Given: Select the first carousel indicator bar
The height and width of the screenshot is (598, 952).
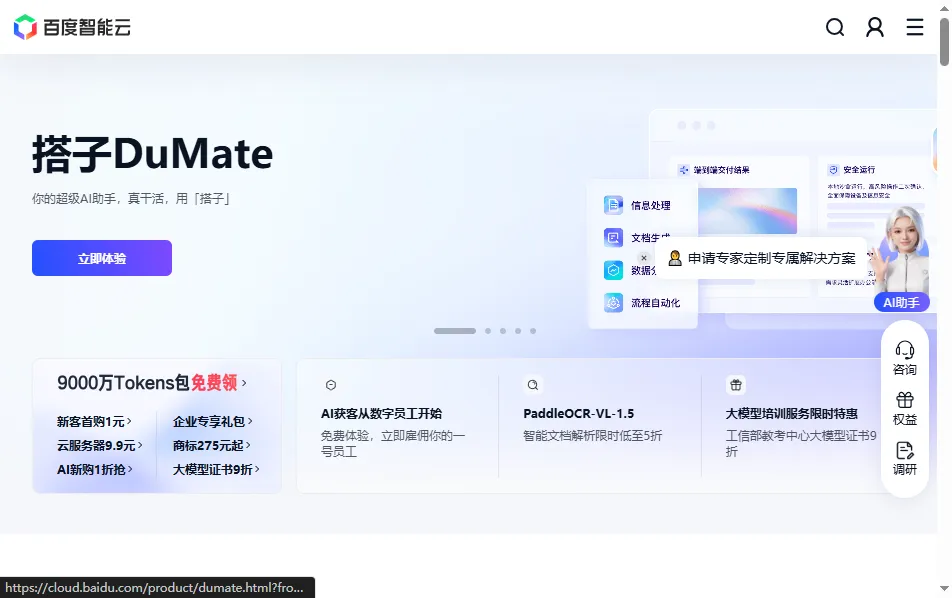Looking at the screenshot, I should tap(455, 331).
